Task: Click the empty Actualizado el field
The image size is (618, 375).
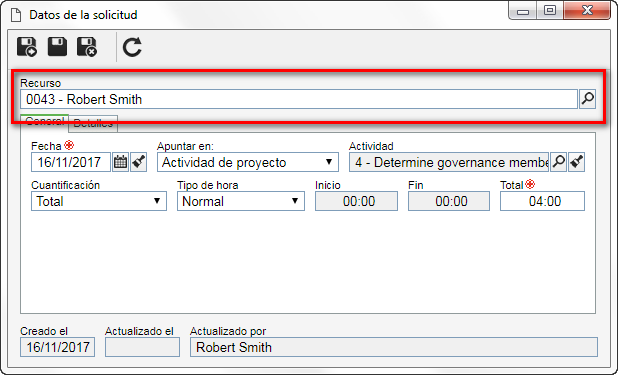Action: click(x=142, y=347)
